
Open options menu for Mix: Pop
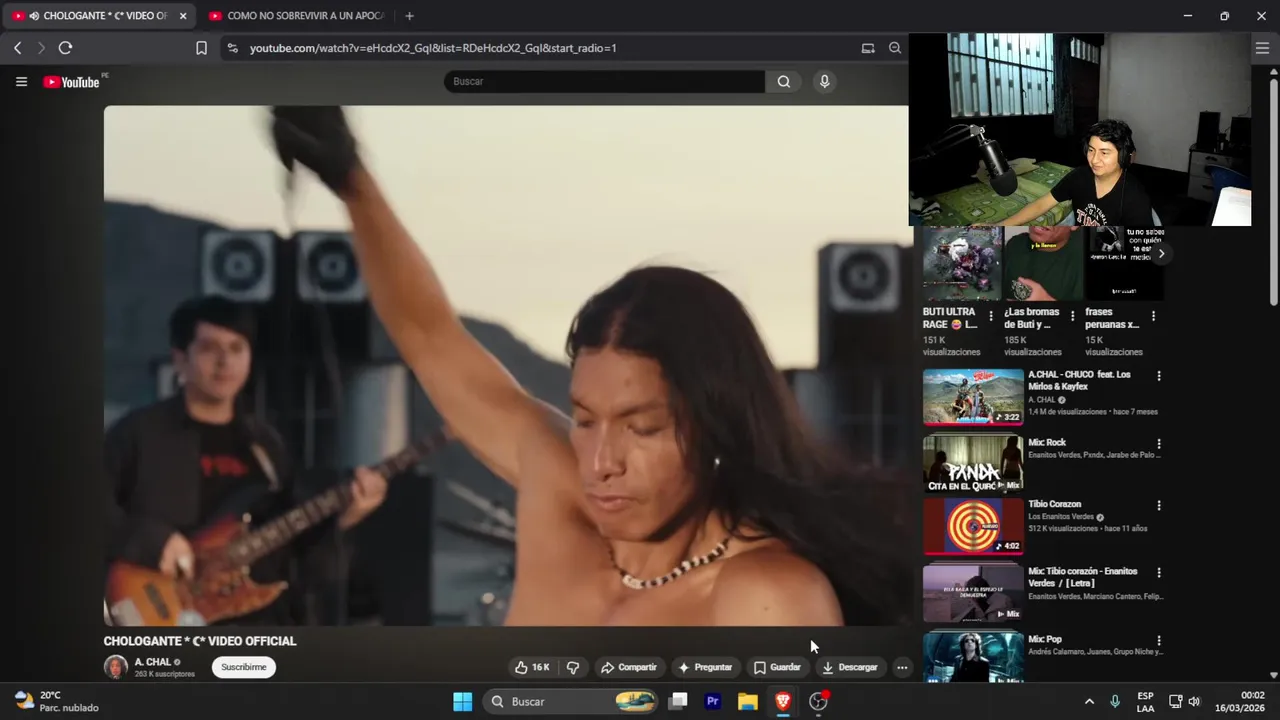pos(1159,641)
